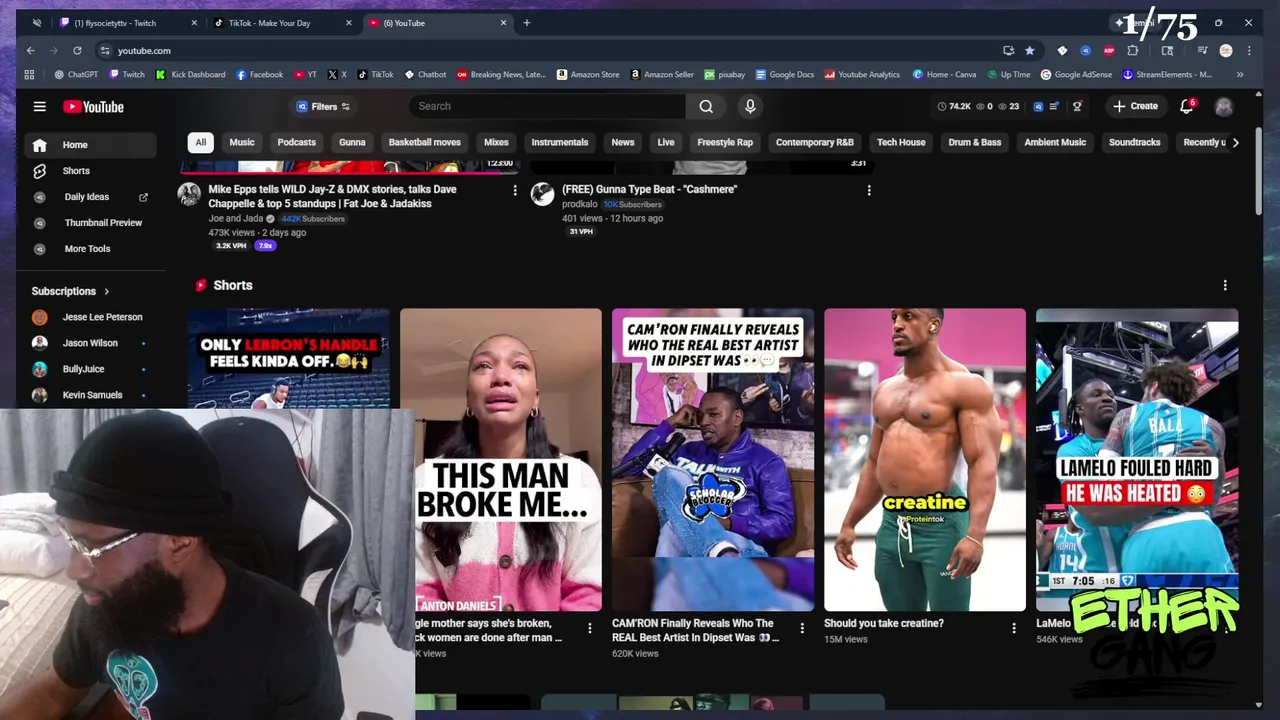This screenshot has height=720, width=1280.
Task: Select the Ambient Music chip
Action: [1055, 142]
